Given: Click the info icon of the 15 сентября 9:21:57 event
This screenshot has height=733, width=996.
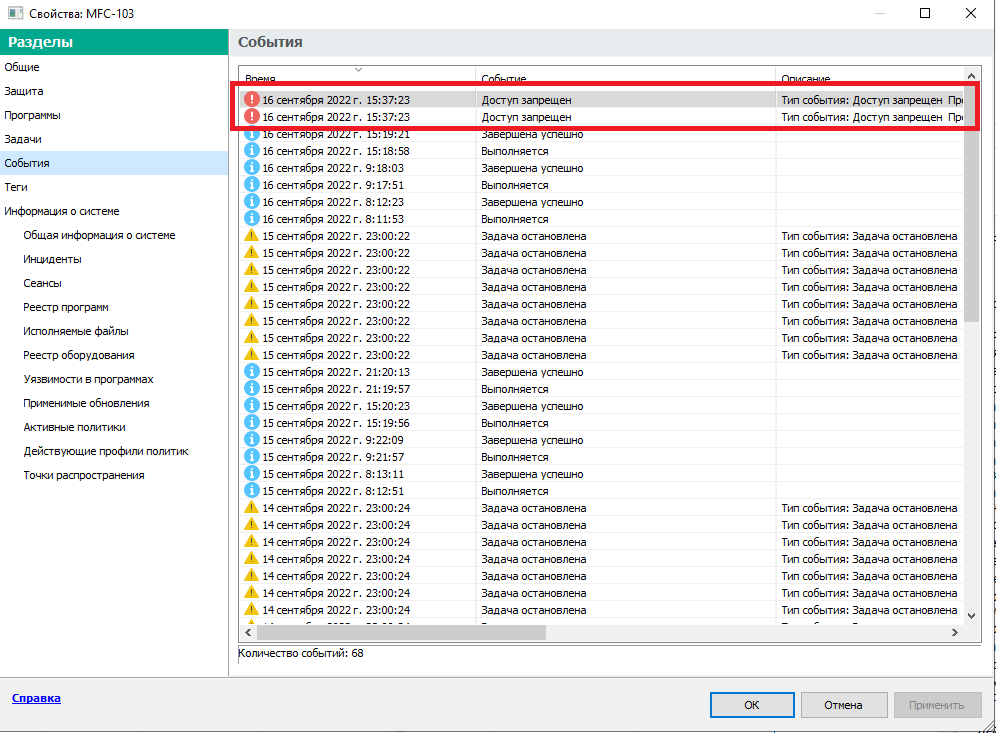Looking at the screenshot, I should pyautogui.click(x=252, y=457).
